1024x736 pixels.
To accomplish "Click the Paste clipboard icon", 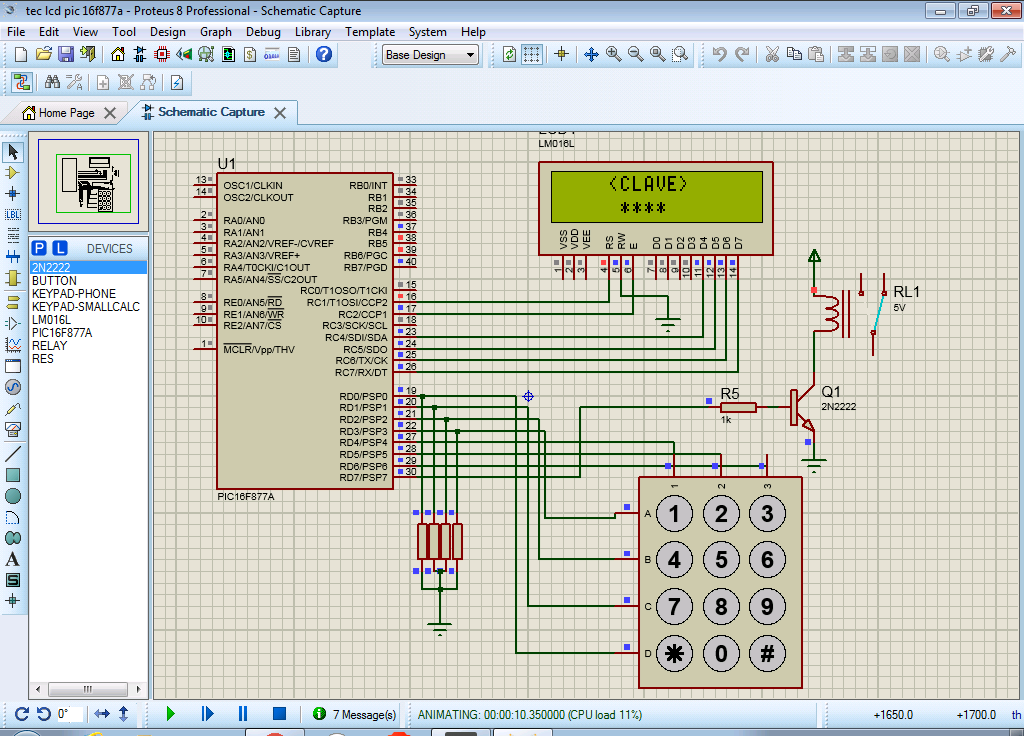I will click(816, 54).
